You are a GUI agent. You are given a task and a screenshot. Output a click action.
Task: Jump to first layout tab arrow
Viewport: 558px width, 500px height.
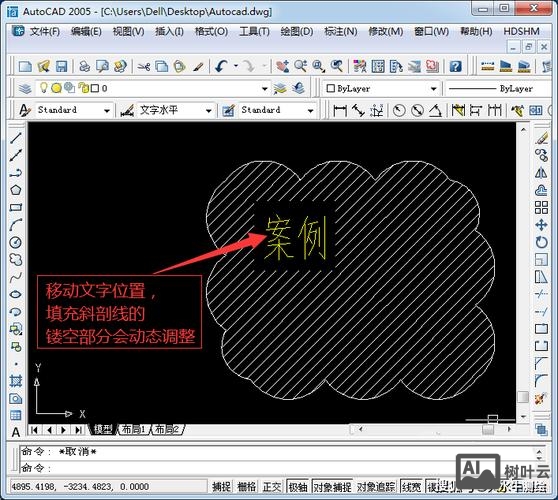[35, 430]
